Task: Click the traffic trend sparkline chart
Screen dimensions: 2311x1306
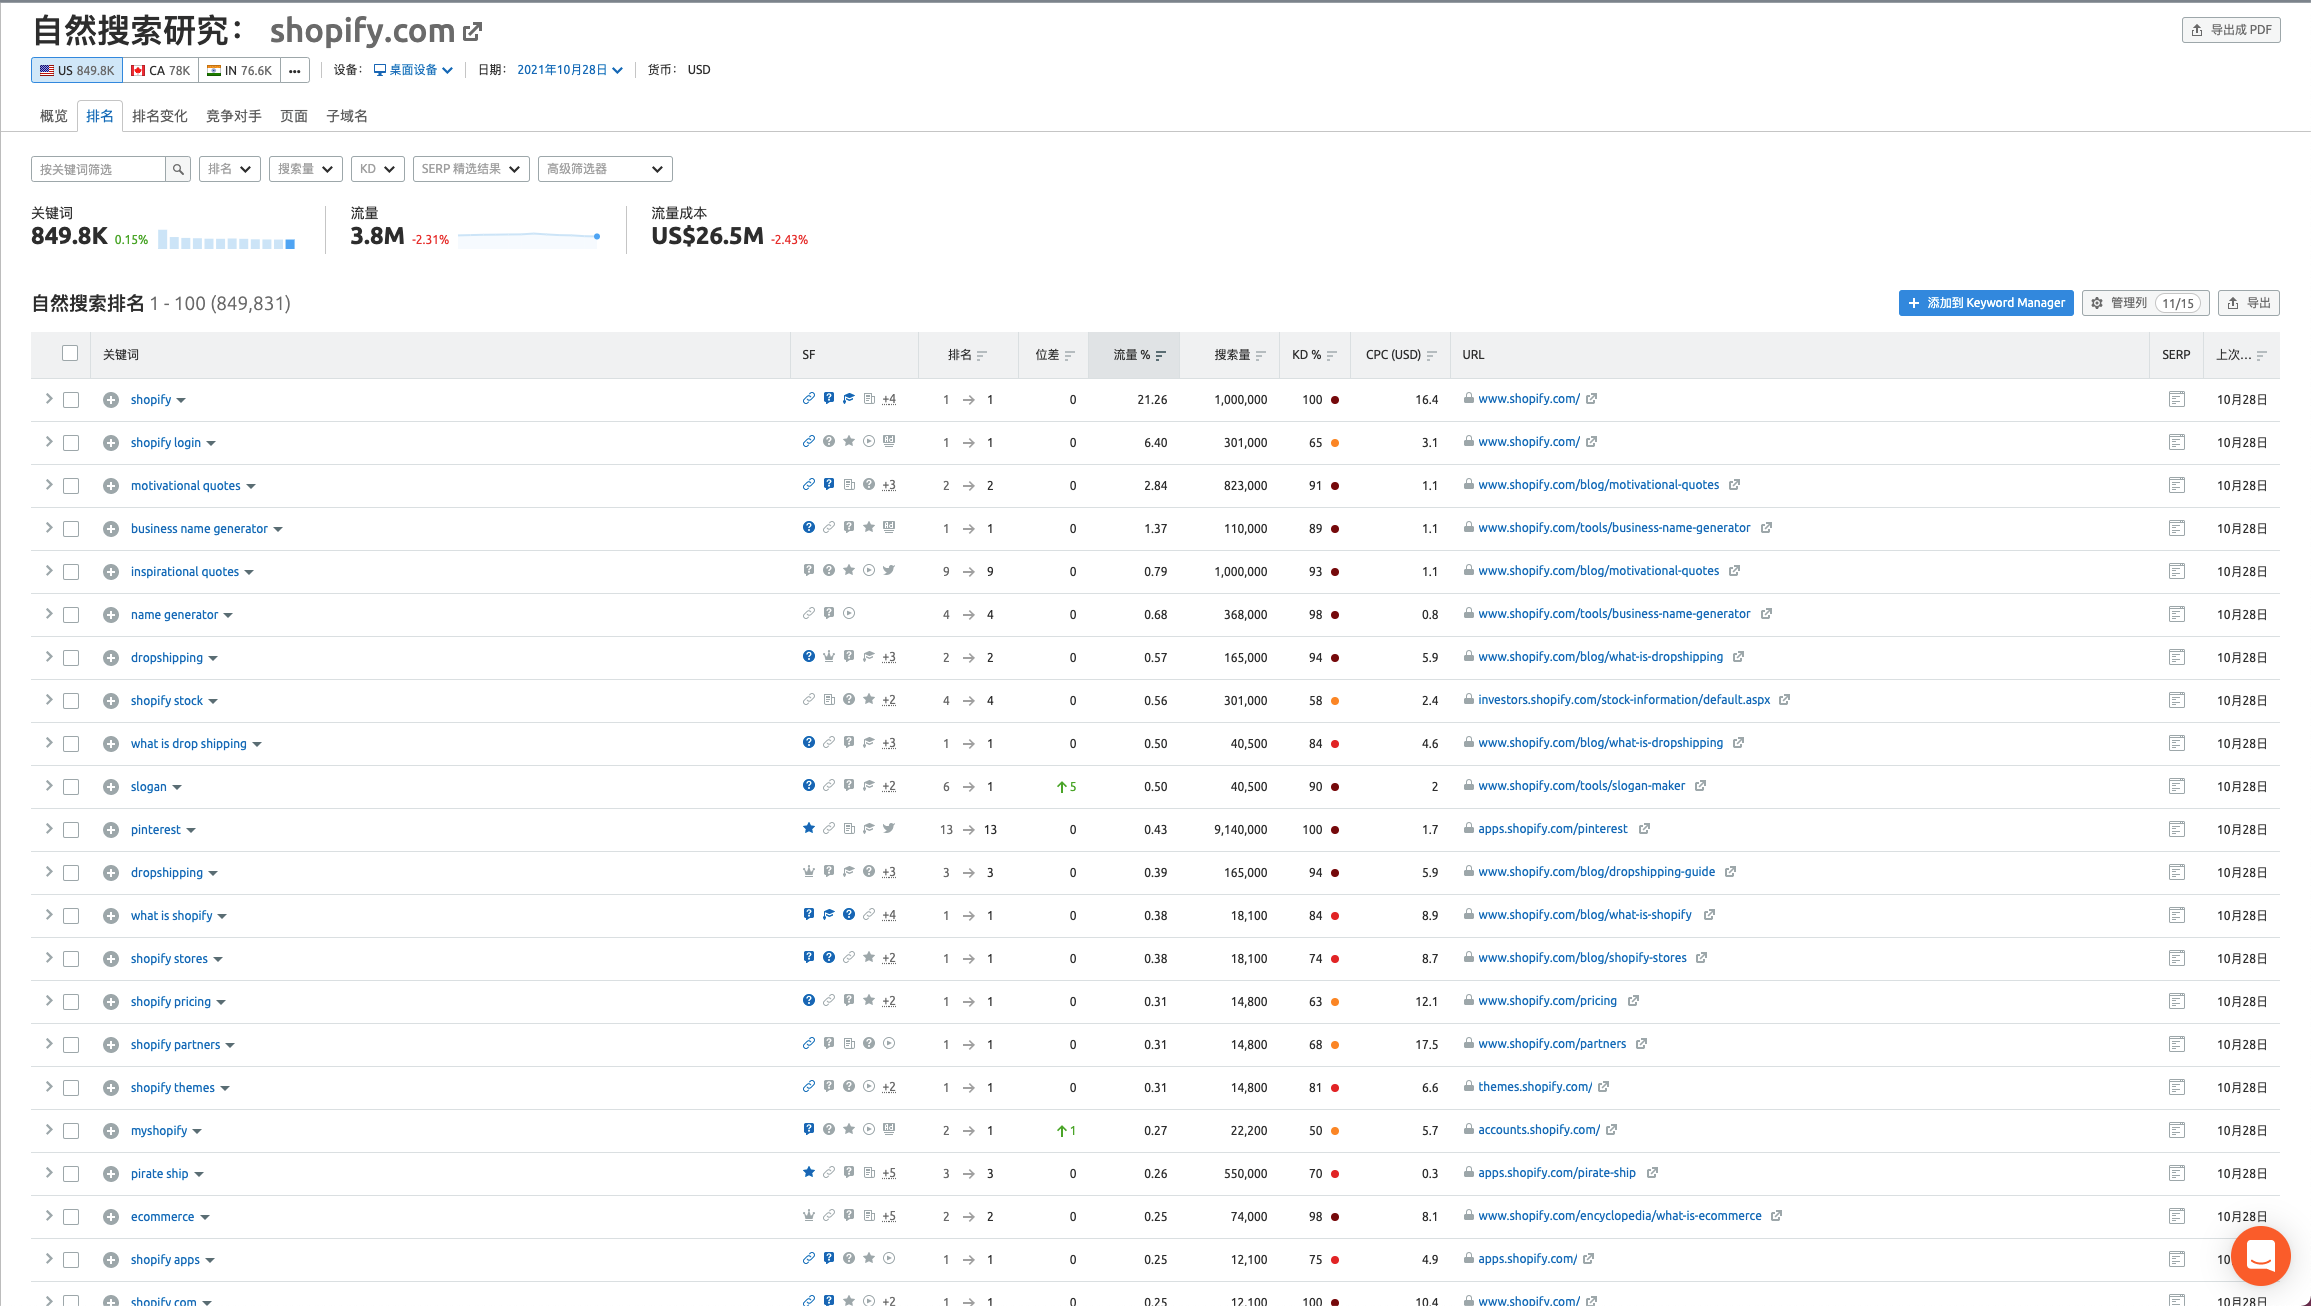Action: coord(529,238)
